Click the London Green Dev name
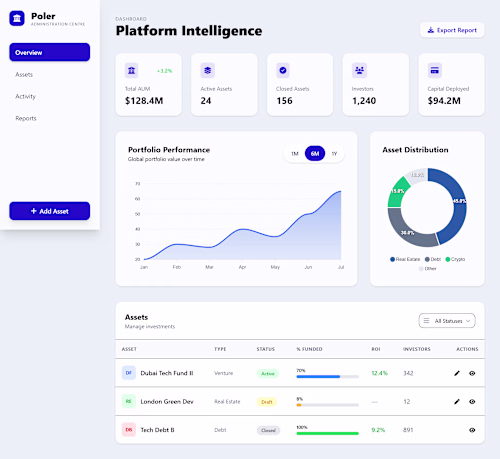The image size is (500, 459). pos(167,401)
